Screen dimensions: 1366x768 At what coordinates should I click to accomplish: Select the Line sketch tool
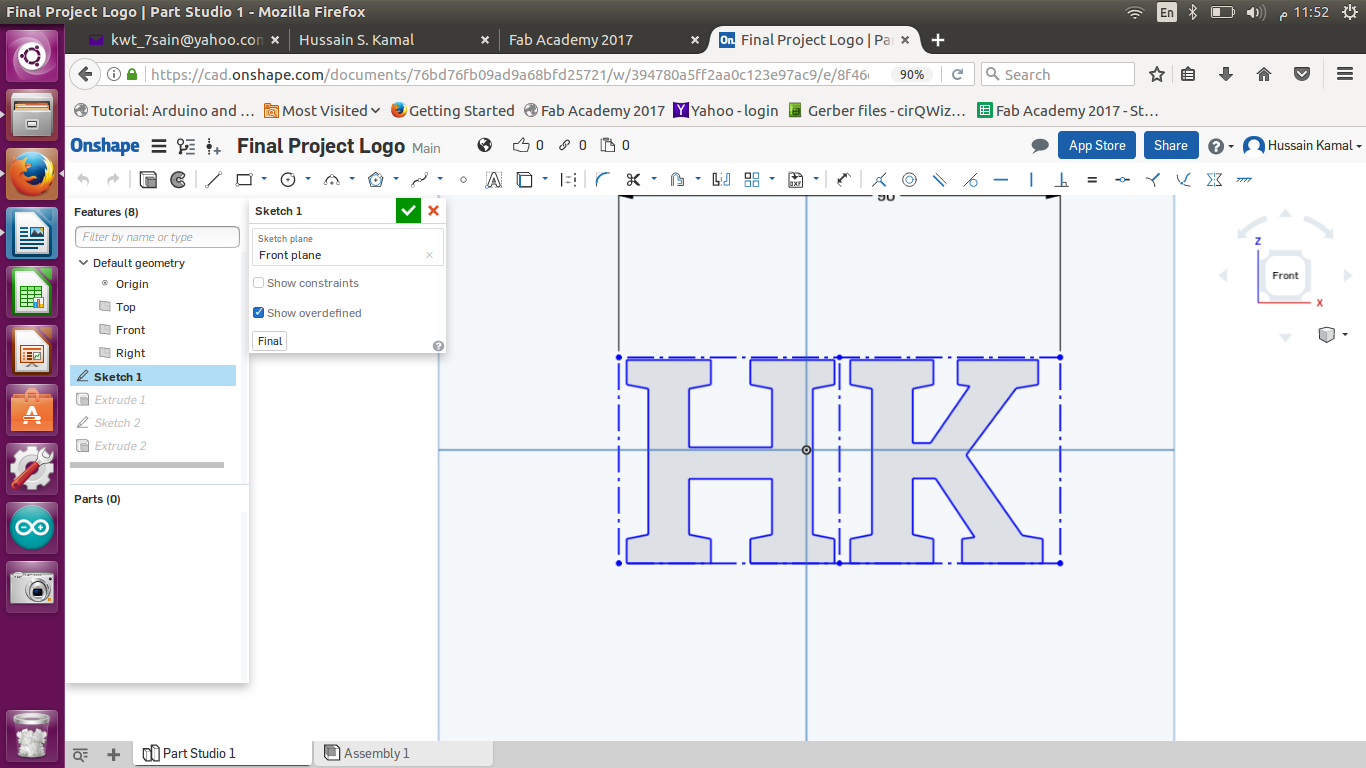pos(213,180)
